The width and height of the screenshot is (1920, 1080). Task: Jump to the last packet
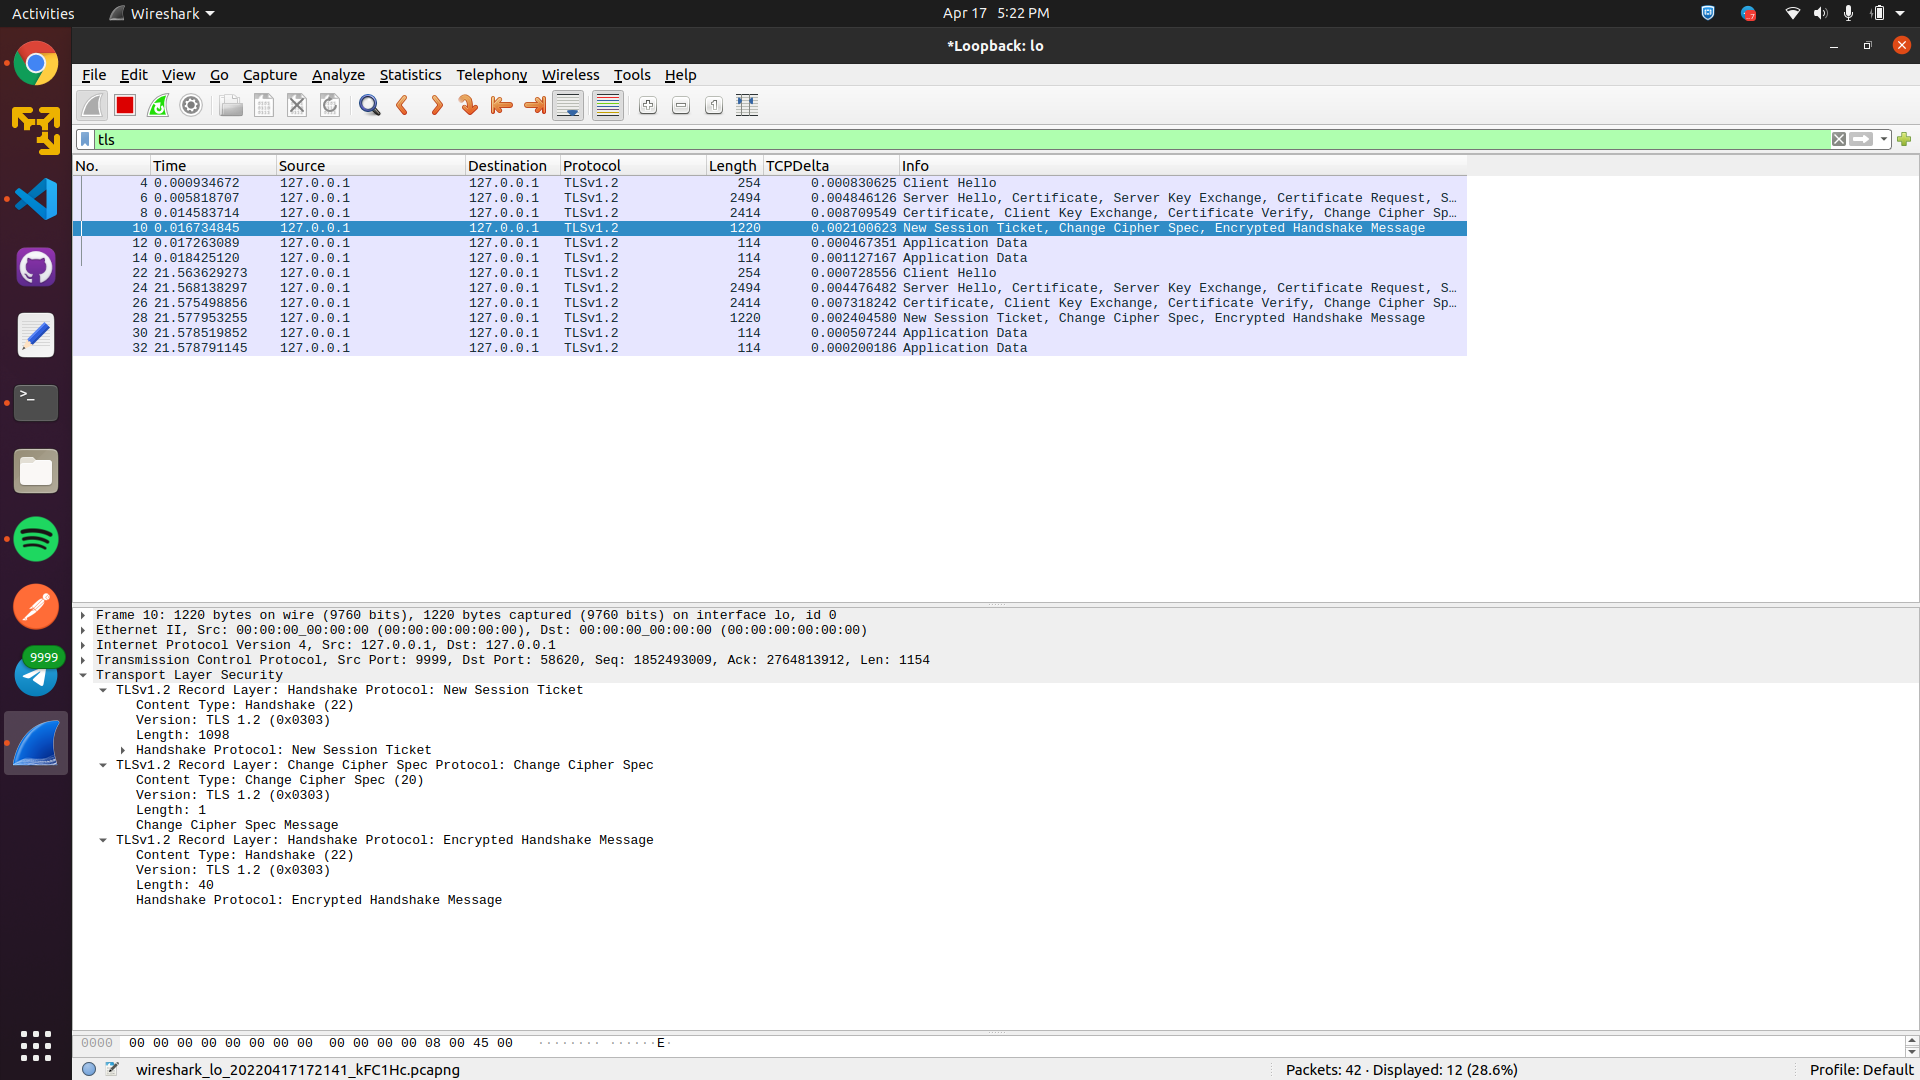[535, 105]
